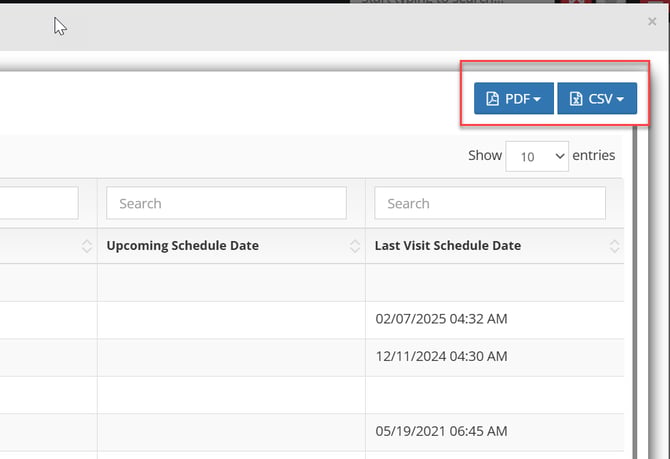670x459 pixels.
Task: Click the PDF file icon
Action: click(x=492, y=99)
